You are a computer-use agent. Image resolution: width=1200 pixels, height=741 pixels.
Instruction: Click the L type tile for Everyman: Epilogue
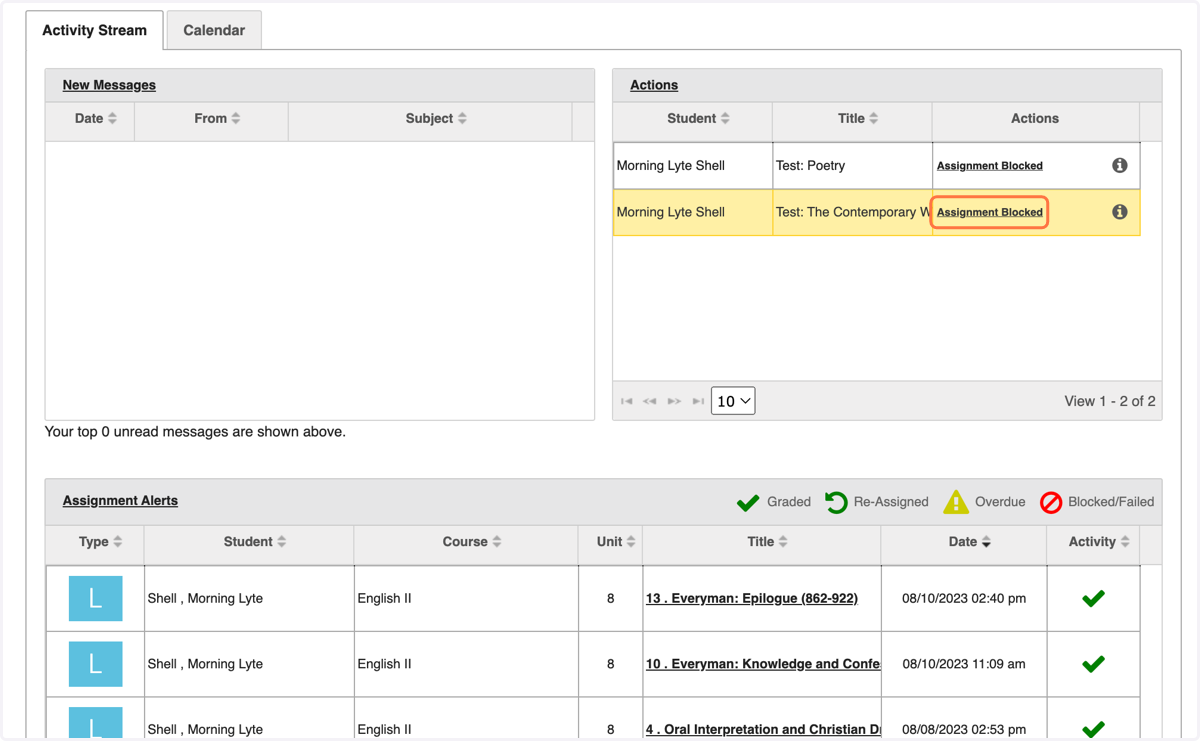tap(95, 598)
